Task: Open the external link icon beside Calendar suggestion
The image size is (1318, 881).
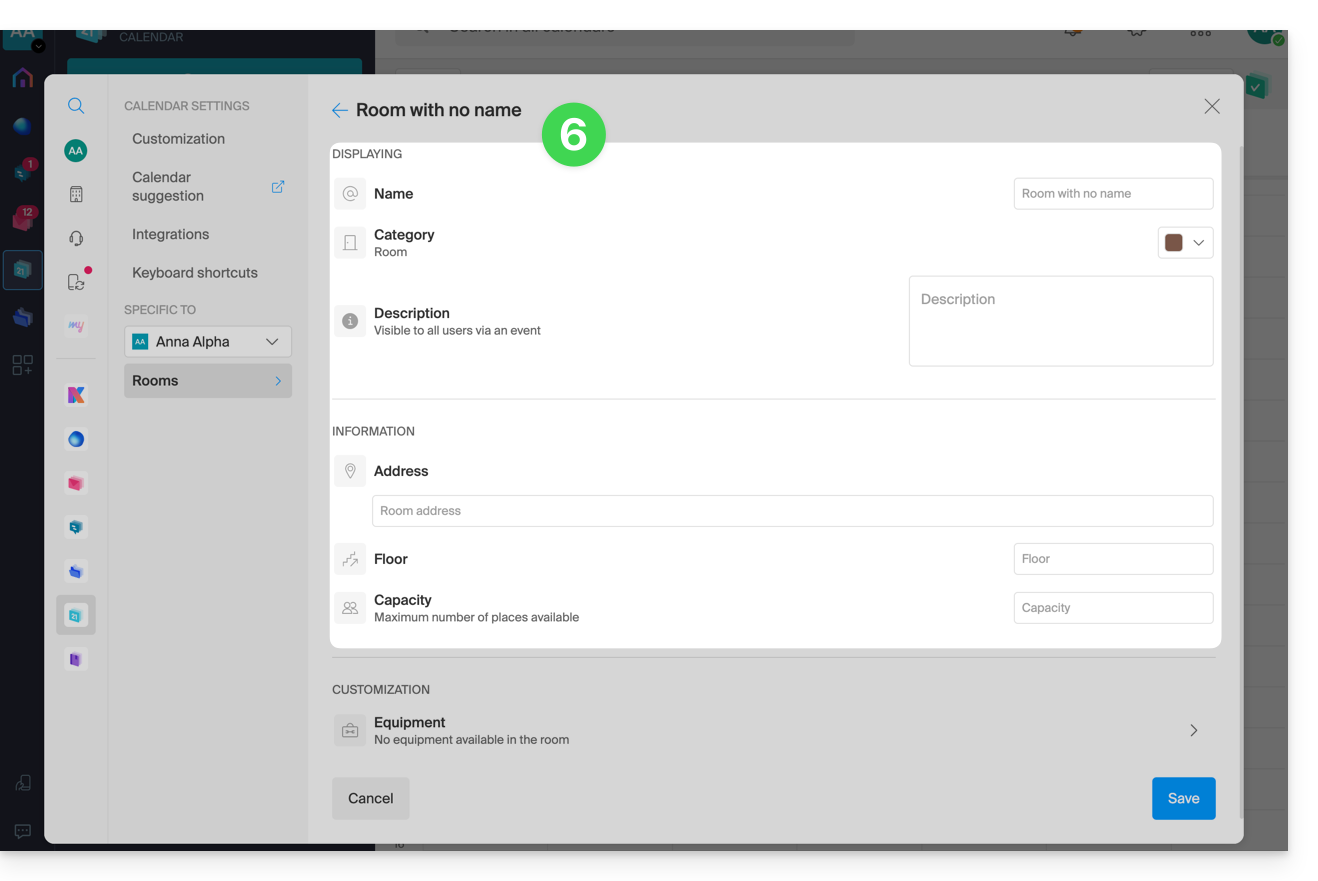Action: click(278, 187)
